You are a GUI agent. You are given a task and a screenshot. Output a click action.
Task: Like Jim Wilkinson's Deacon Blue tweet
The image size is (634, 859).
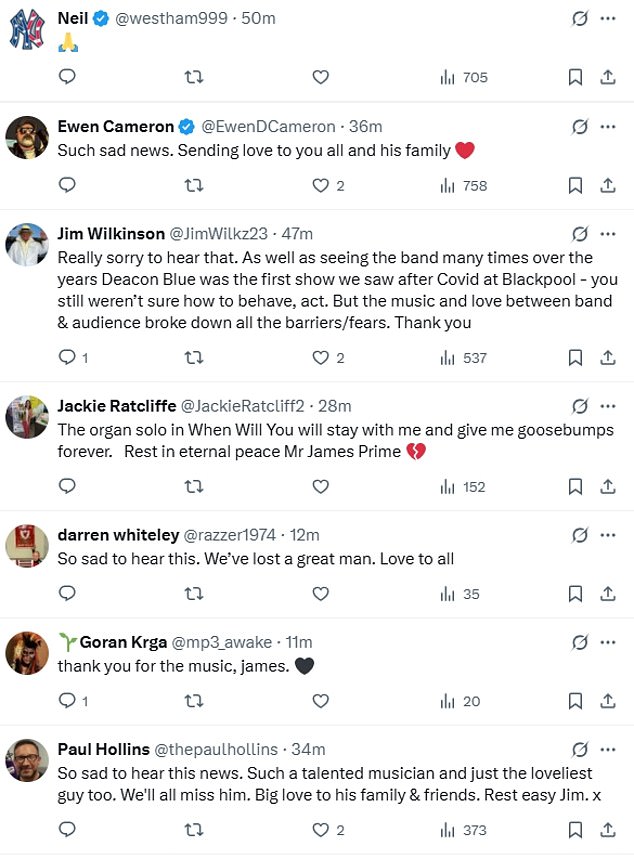pyautogui.click(x=320, y=357)
